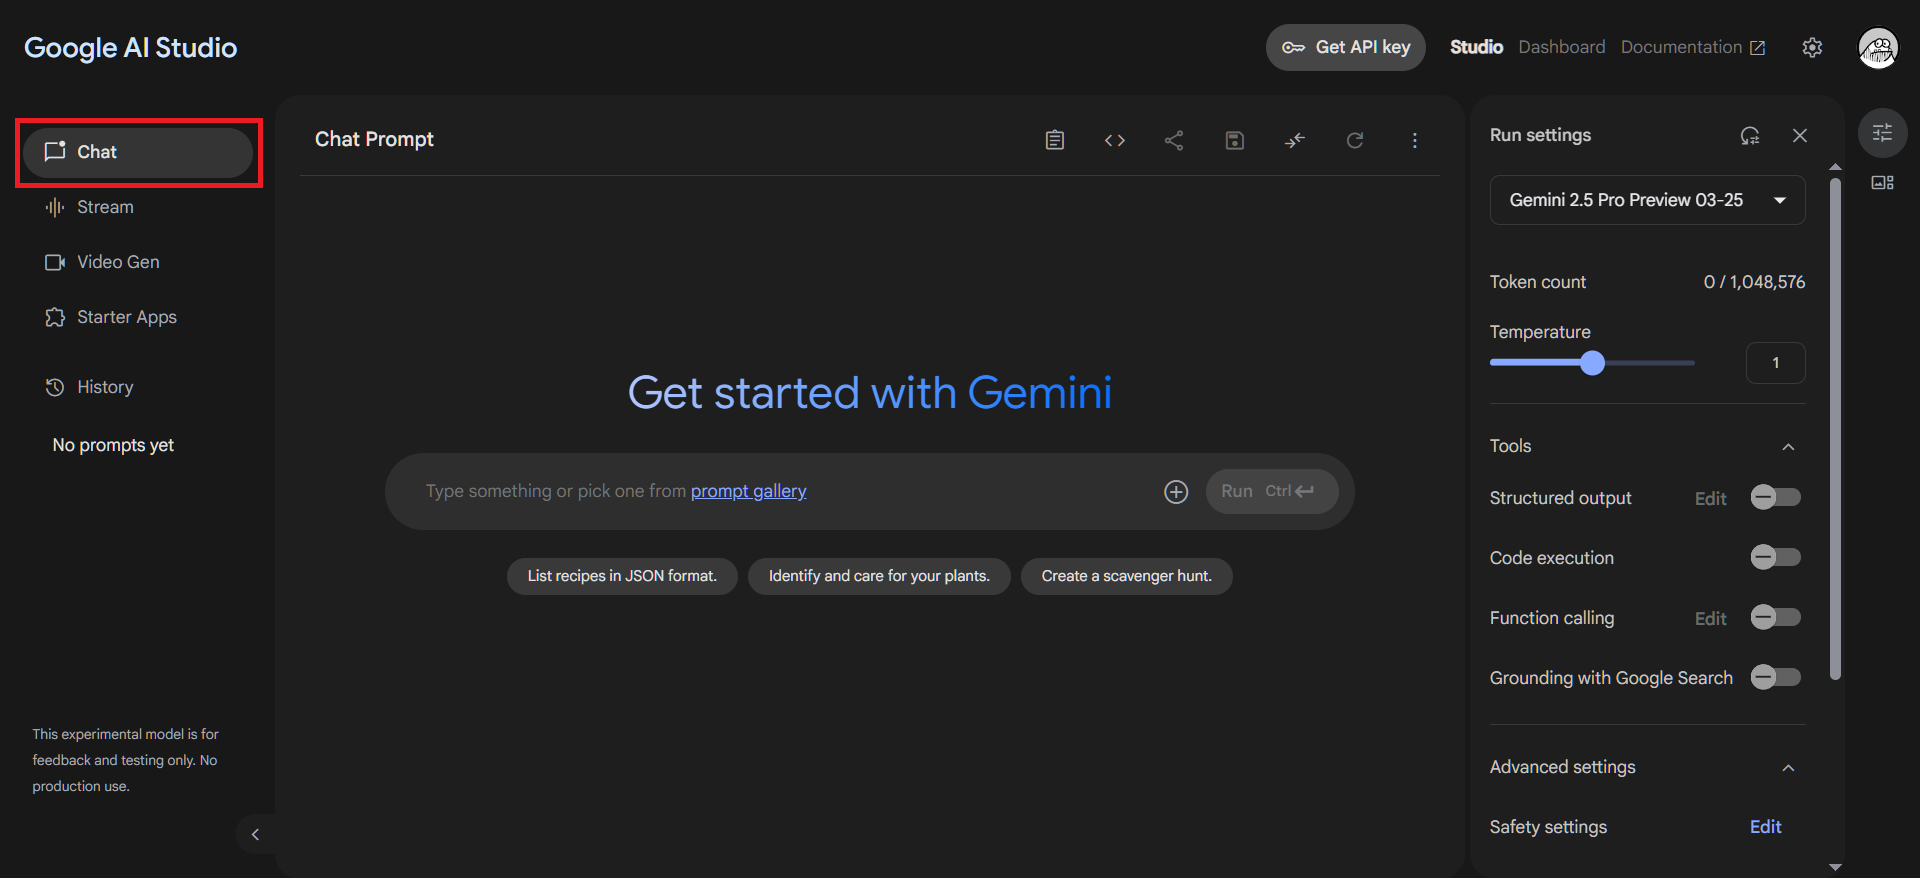Enable the Structured output toggle
This screenshot has width=1920, height=878.
click(x=1775, y=497)
